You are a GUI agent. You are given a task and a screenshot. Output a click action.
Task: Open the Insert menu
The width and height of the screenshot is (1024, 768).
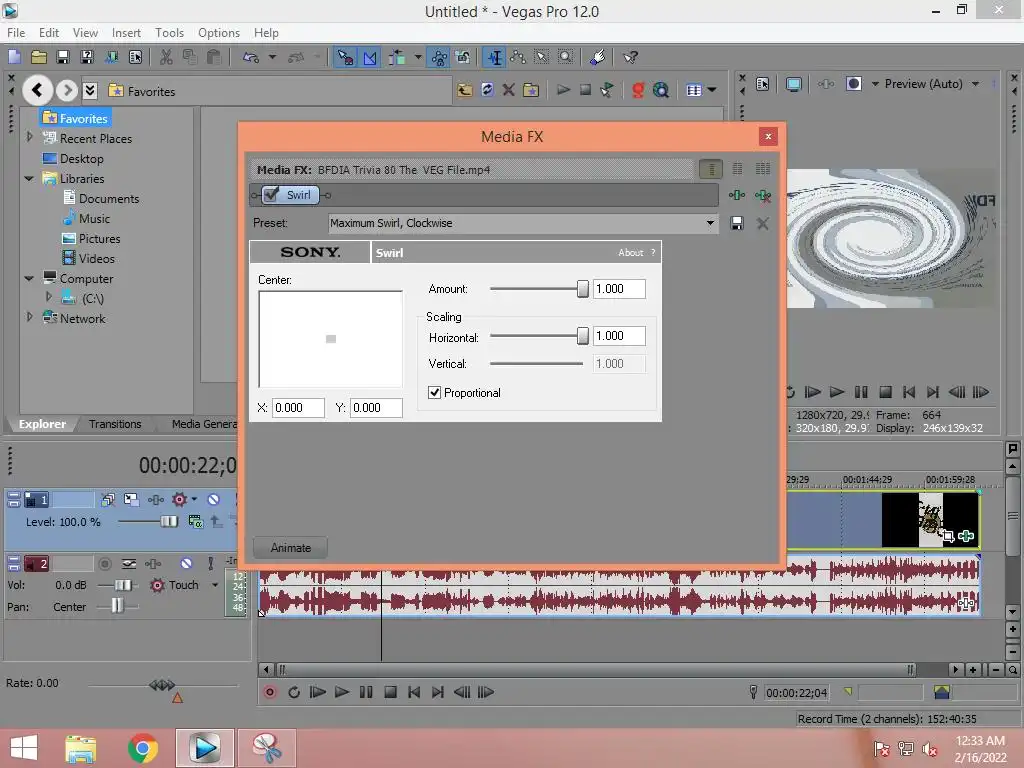point(126,33)
